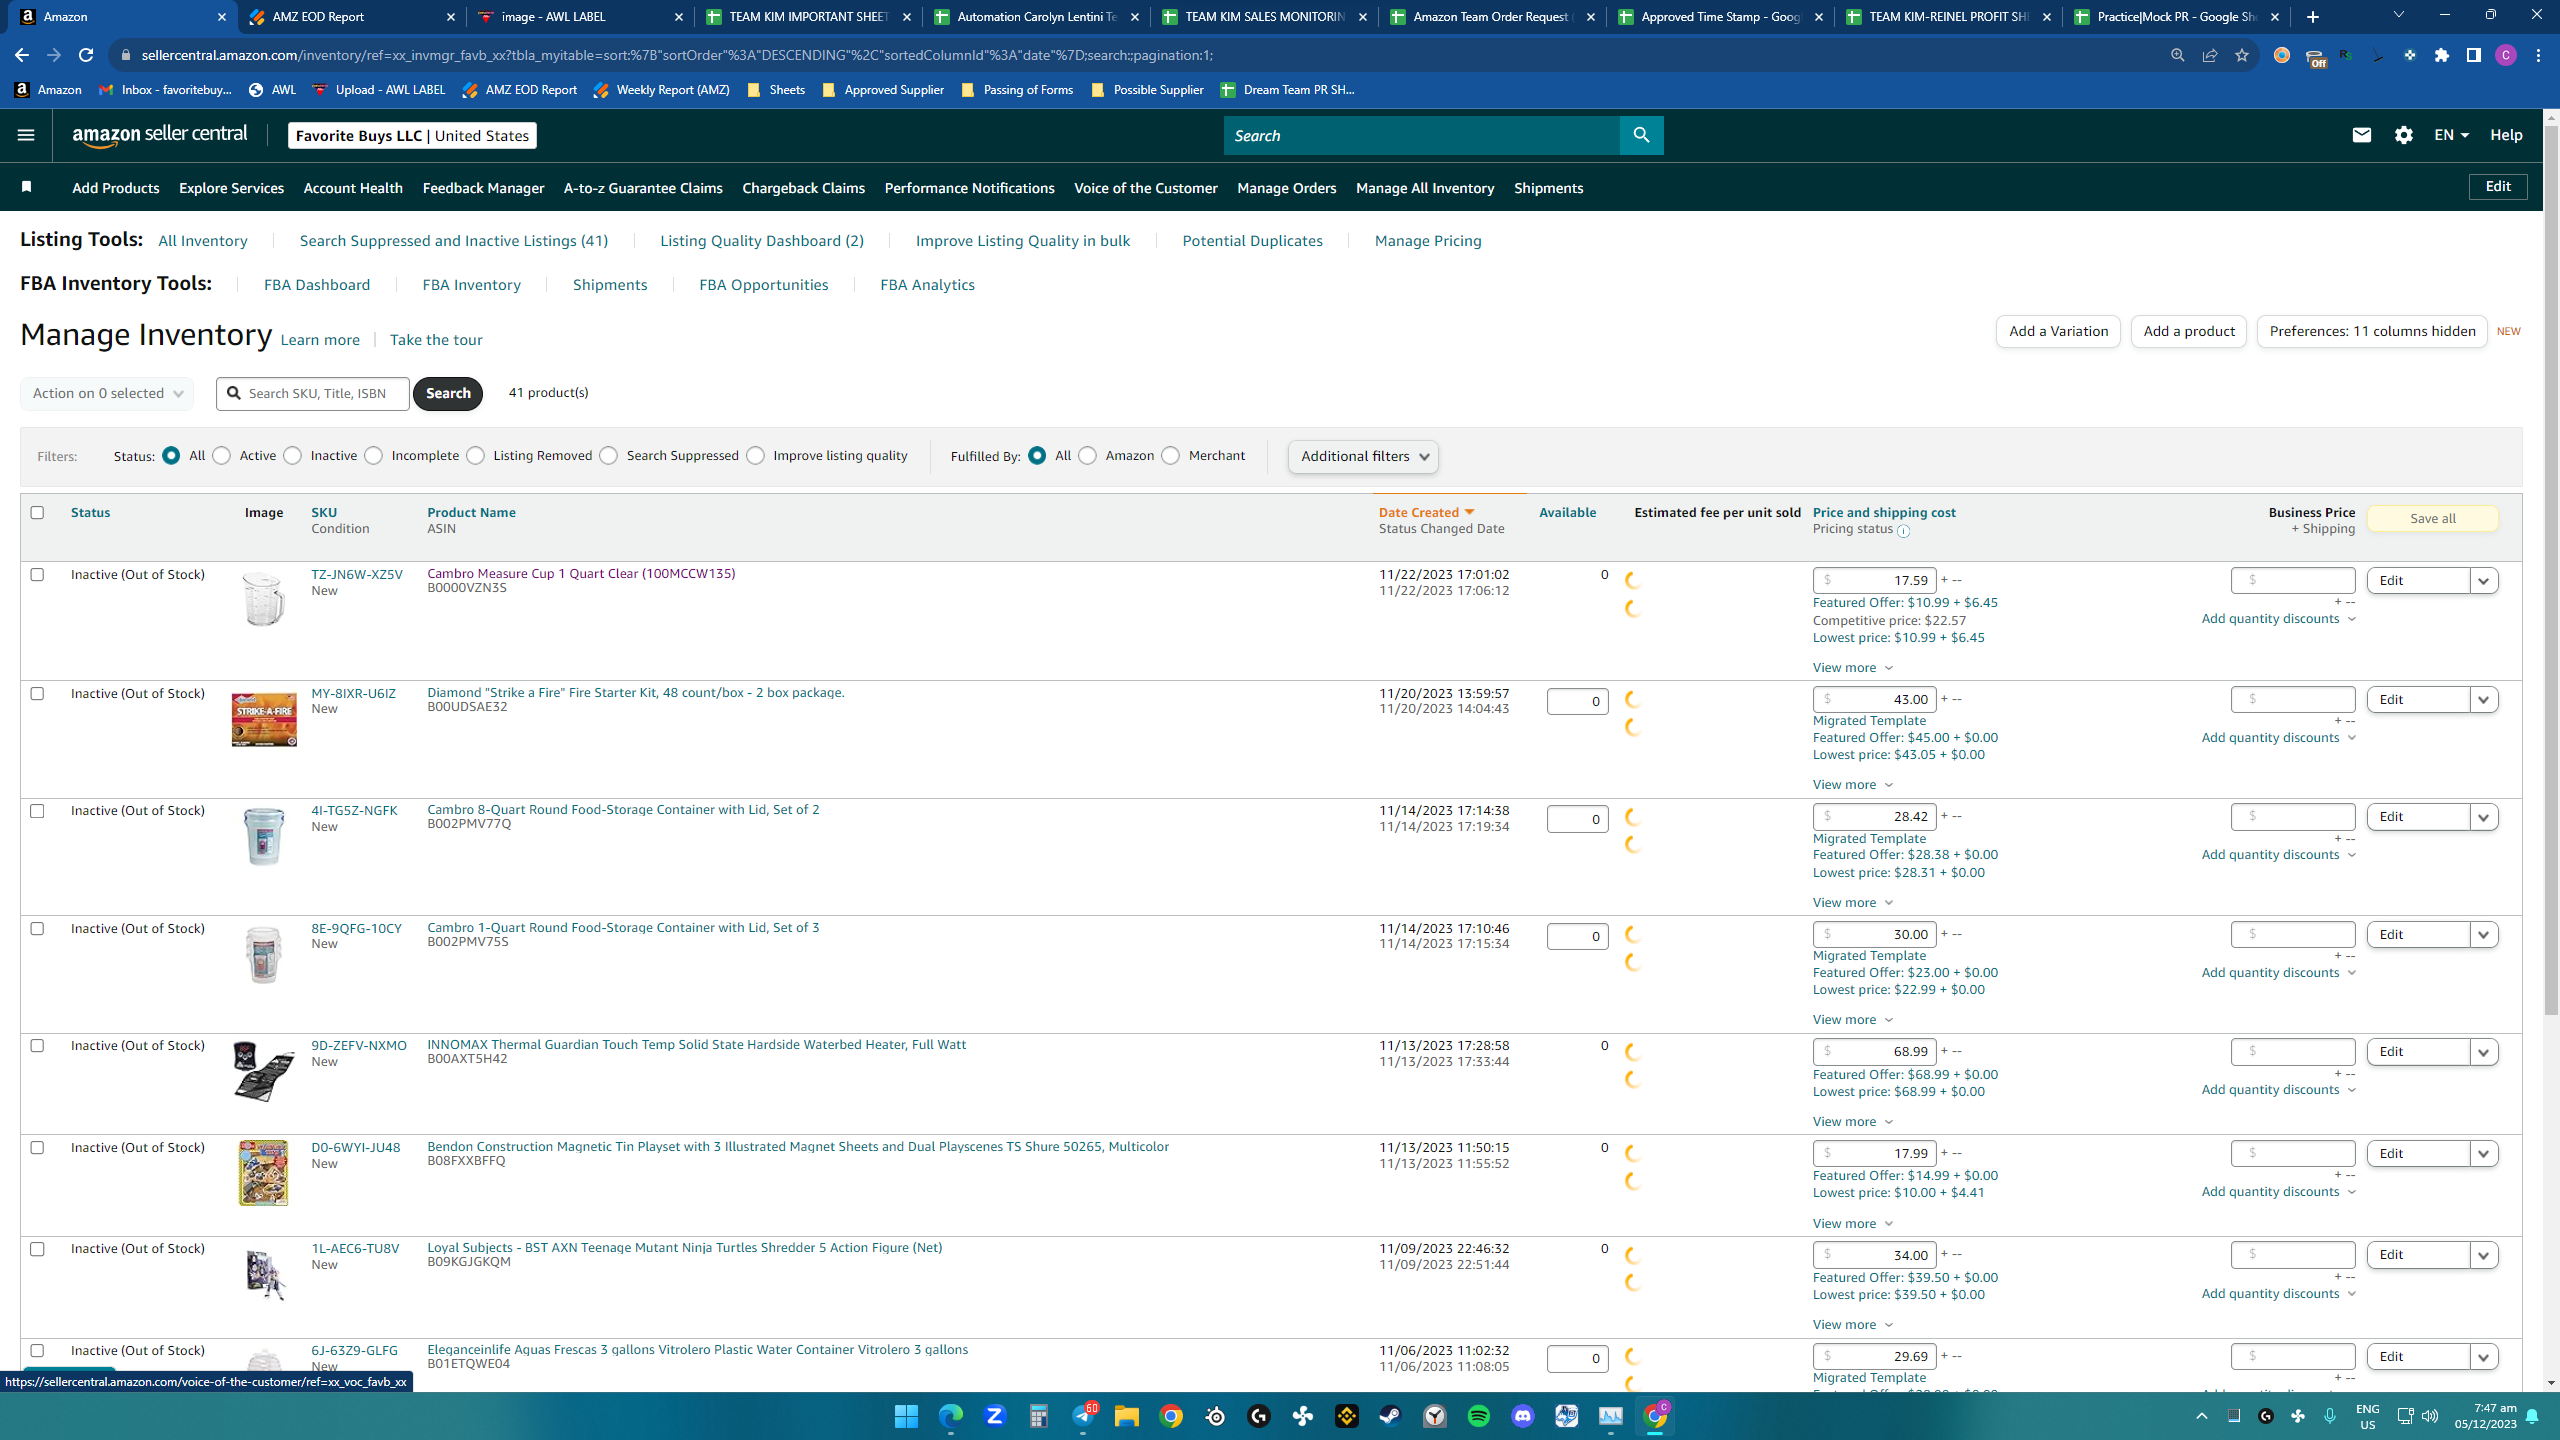Image resolution: width=2560 pixels, height=1440 pixels.
Task: Open the EN language dropdown
Action: 2451,135
